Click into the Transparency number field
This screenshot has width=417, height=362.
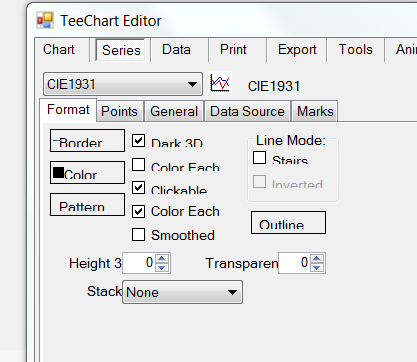(x=295, y=263)
